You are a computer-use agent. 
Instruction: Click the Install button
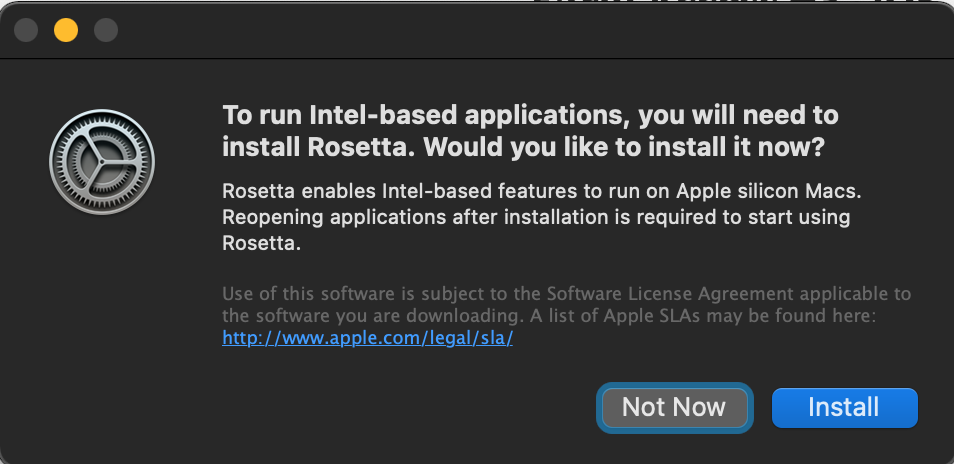844,407
